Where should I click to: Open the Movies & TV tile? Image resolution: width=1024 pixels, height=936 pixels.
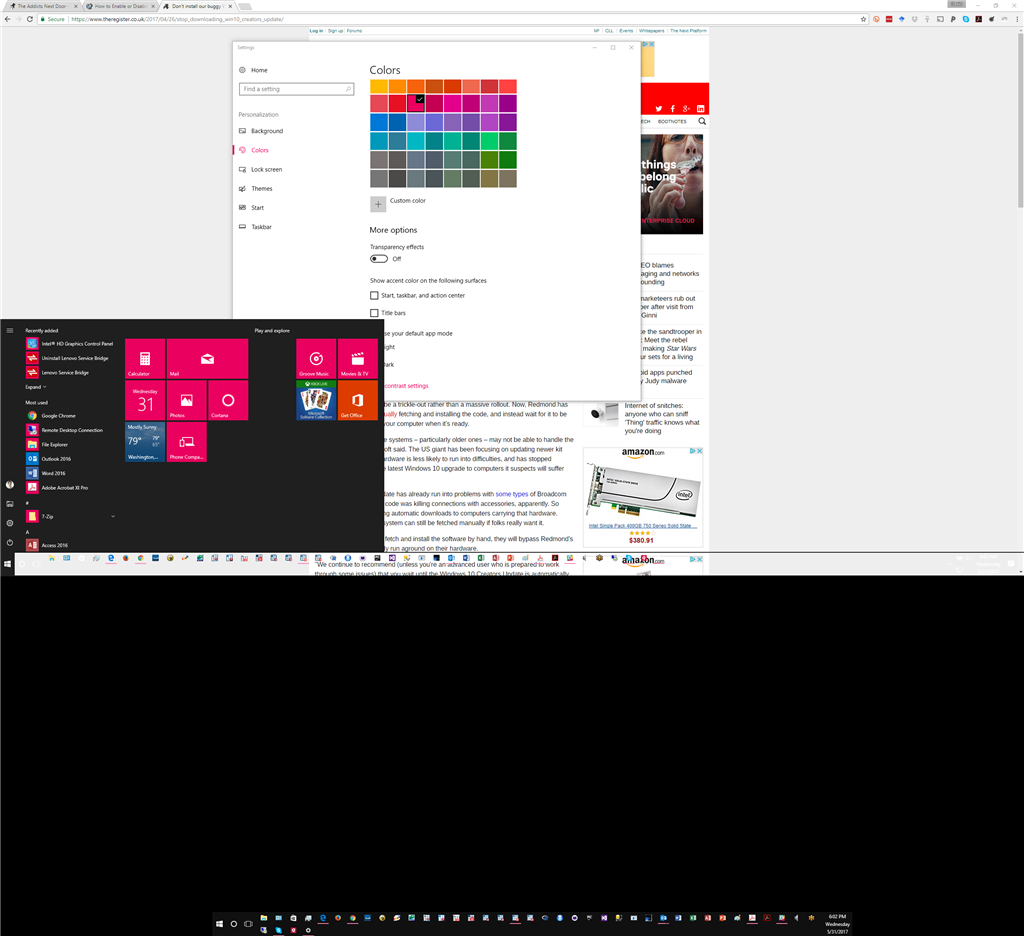[358, 359]
